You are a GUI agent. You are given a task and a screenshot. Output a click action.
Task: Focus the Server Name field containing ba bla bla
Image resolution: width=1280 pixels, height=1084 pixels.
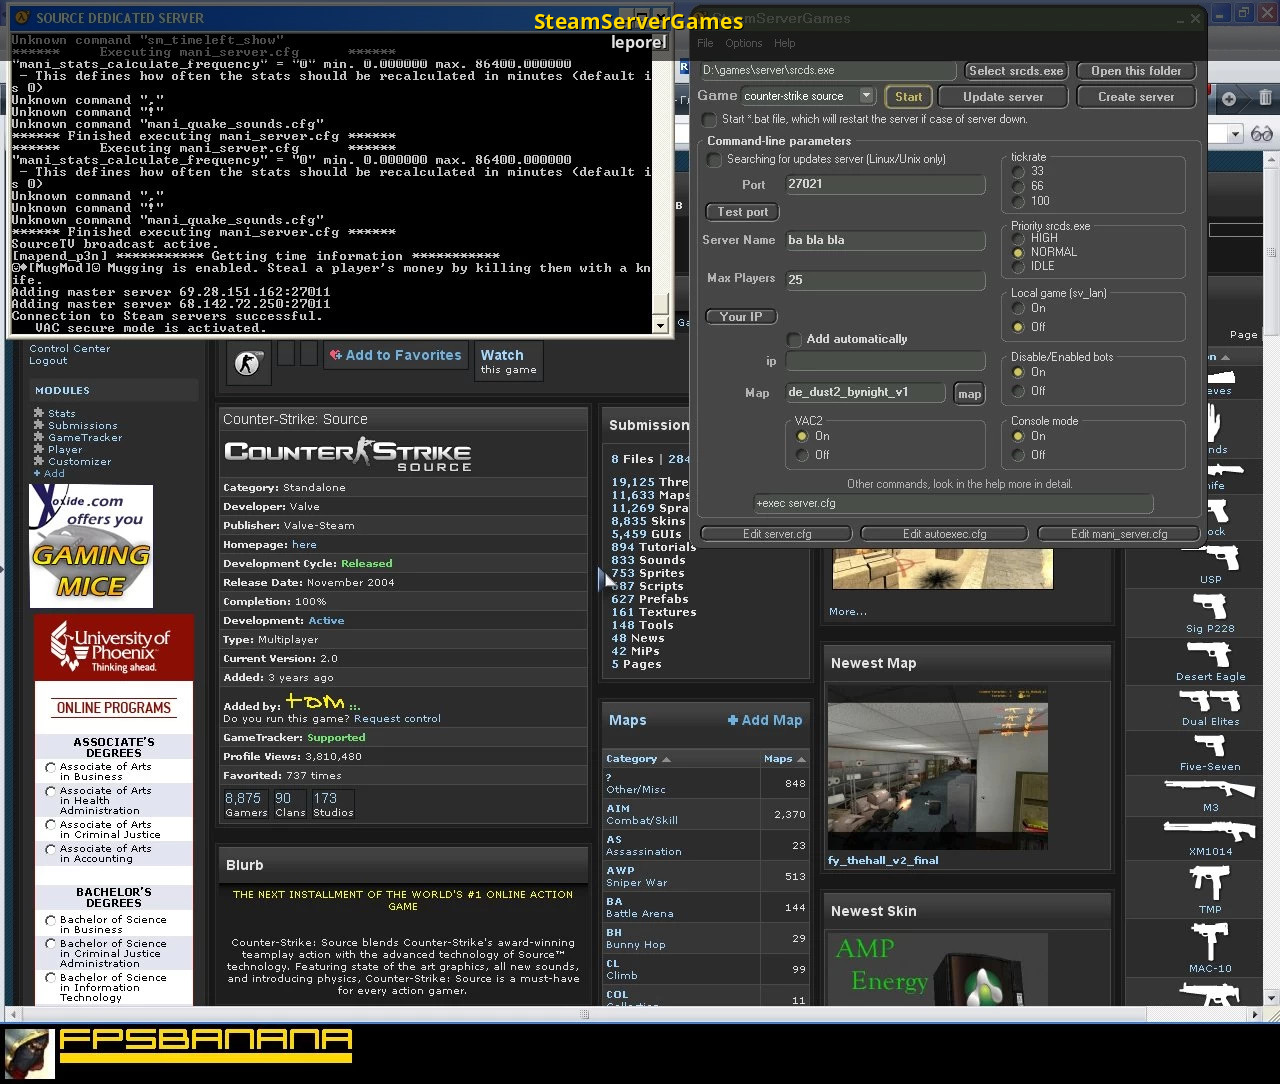(x=886, y=240)
